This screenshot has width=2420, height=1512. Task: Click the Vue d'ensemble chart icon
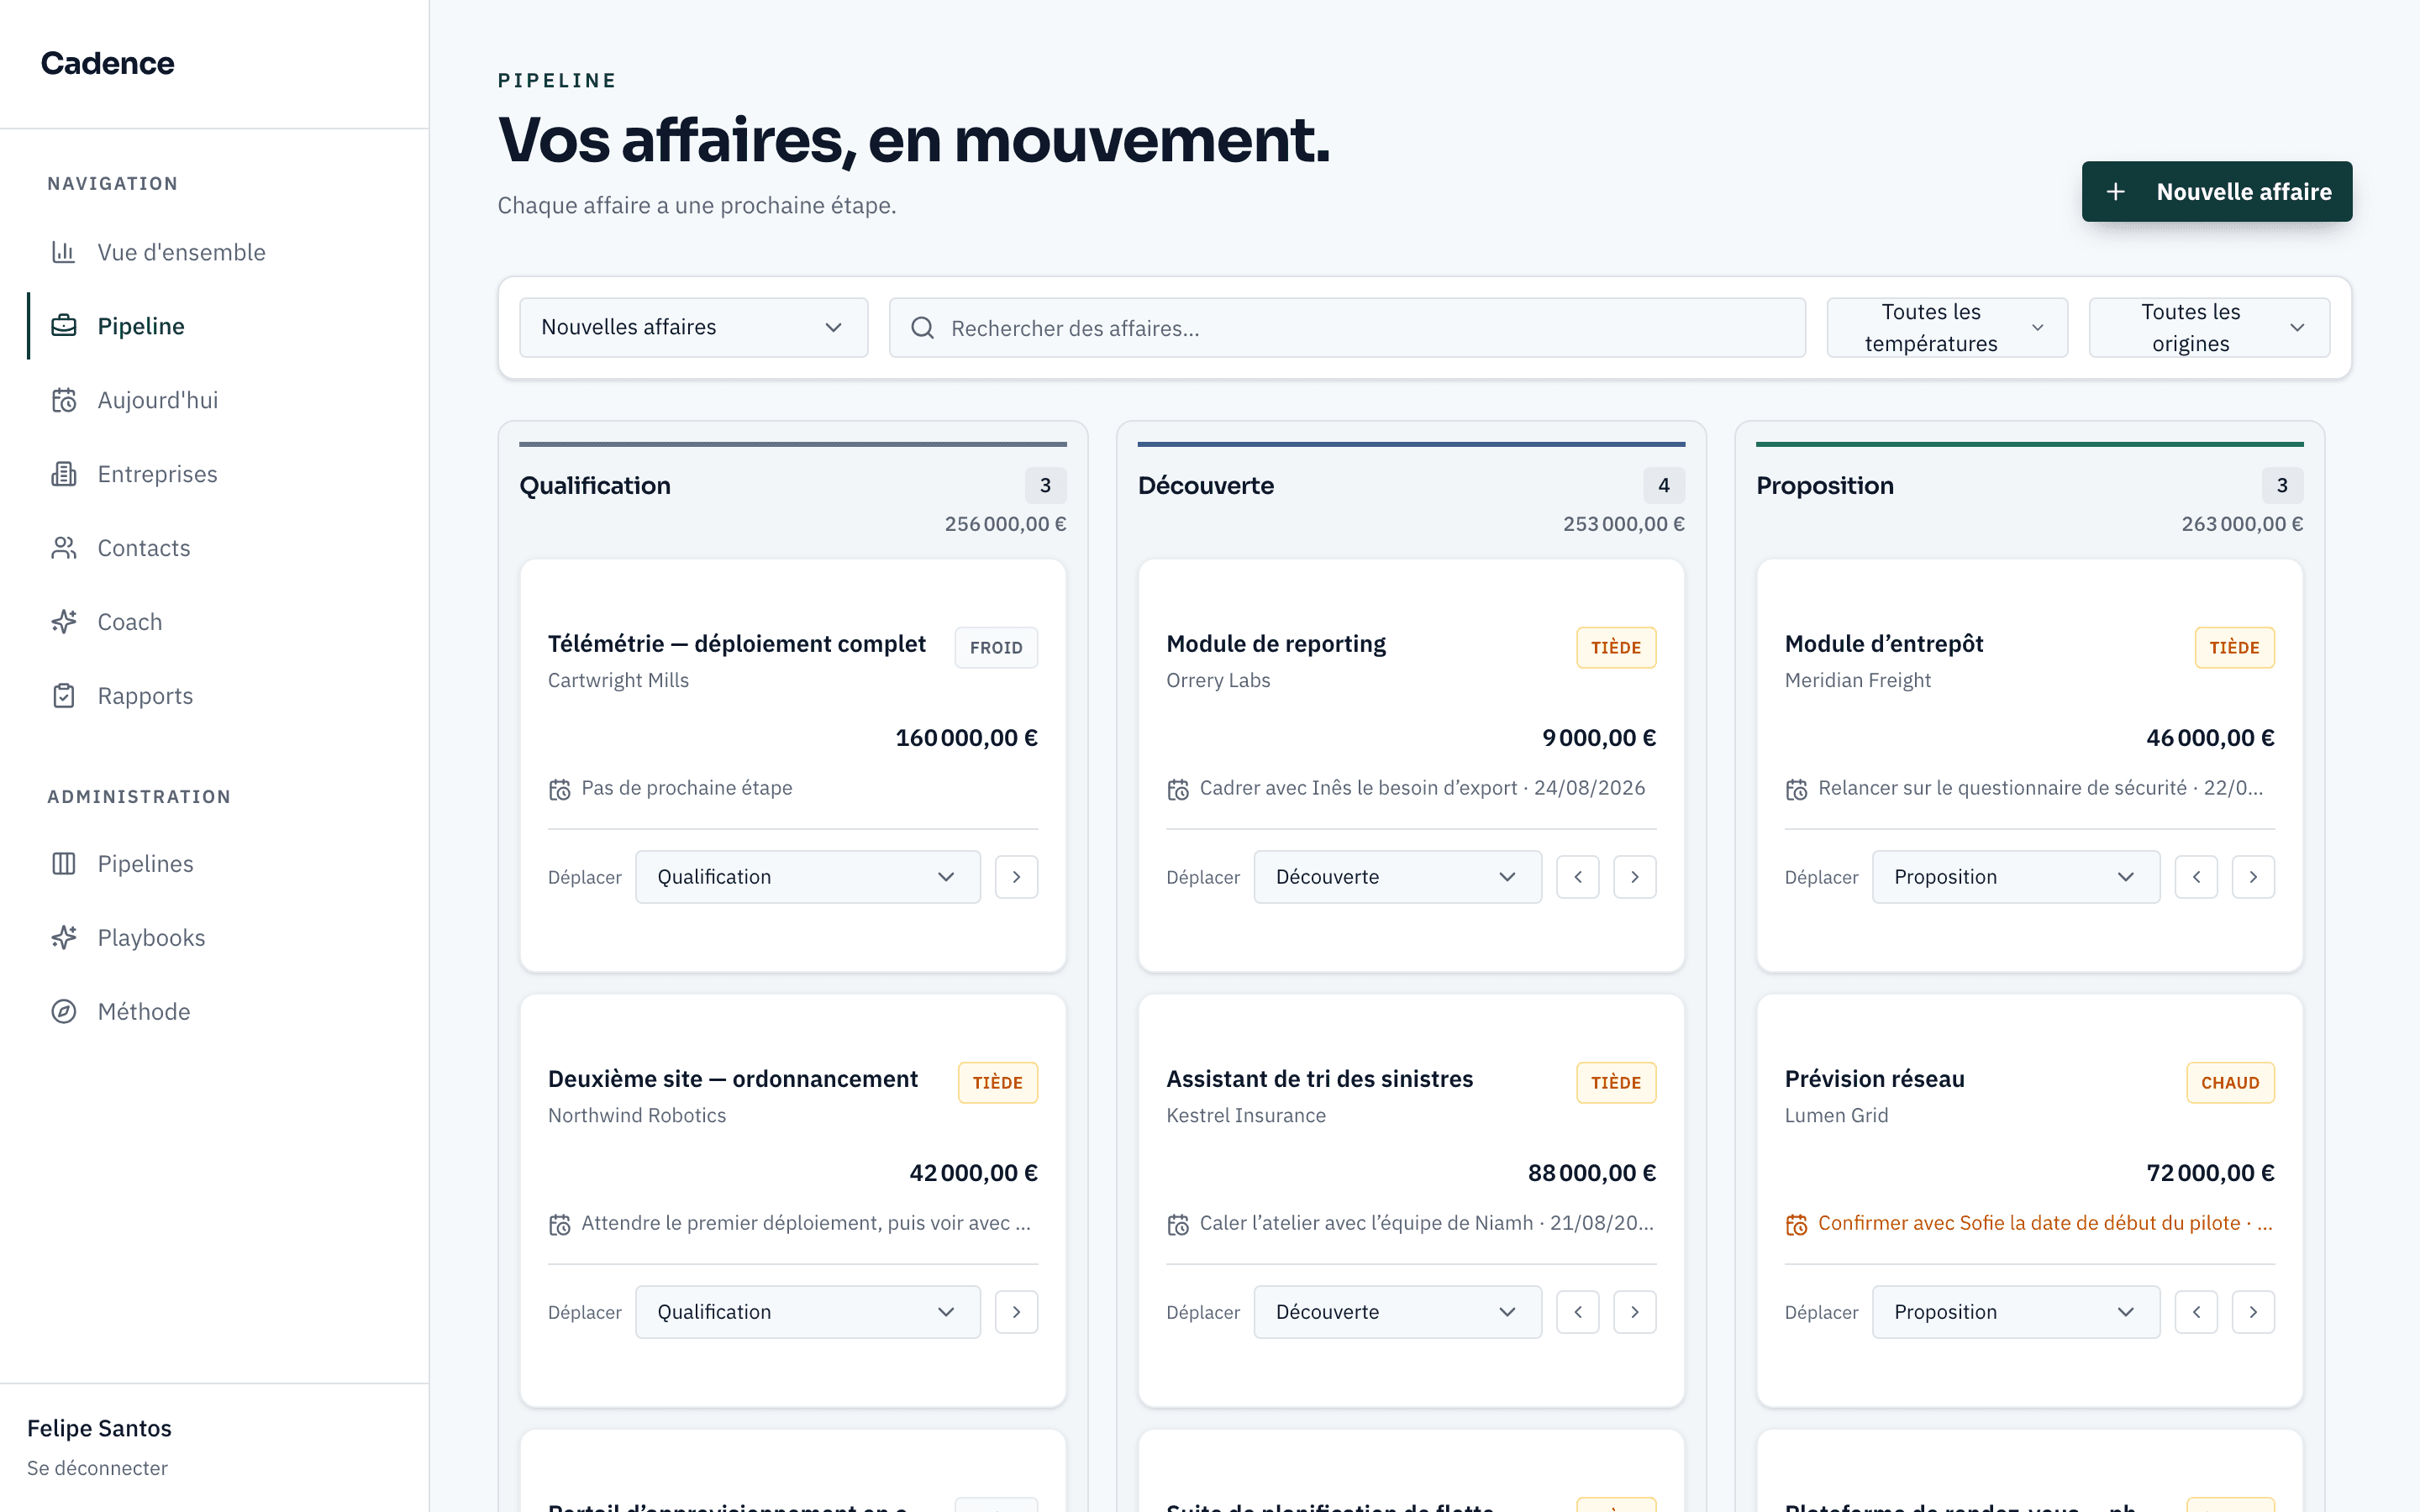[64, 252]
